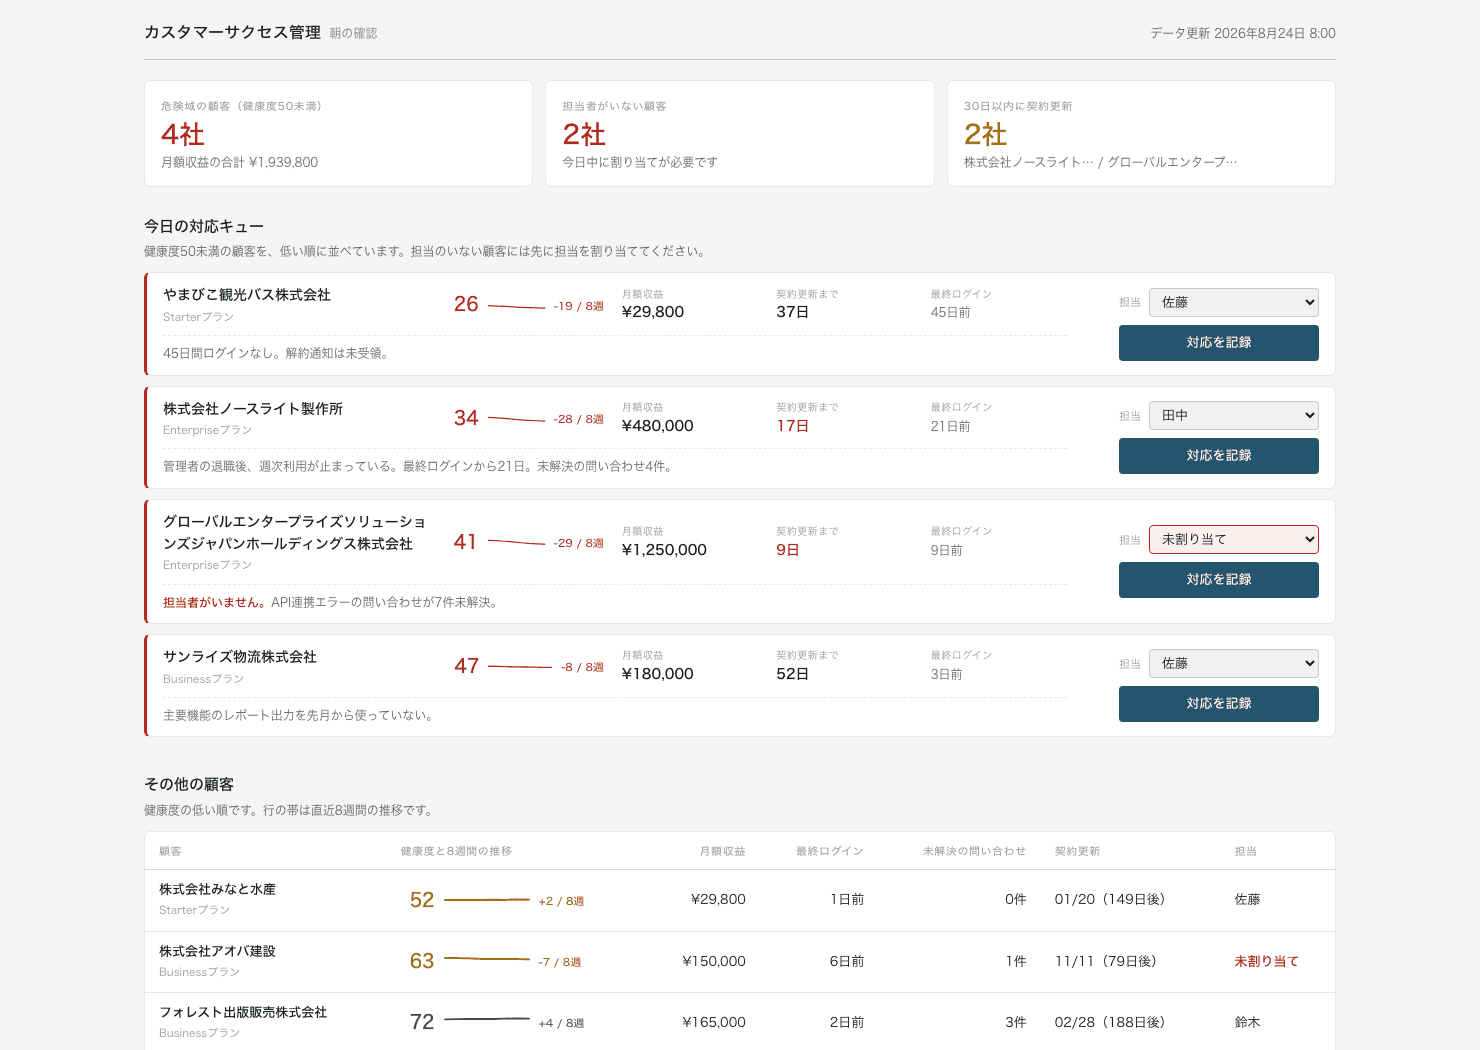Click the 今日の対応キュー section heading
Image resolution: width=1480 pixels, height=1050 pixels.
[204, 227]
